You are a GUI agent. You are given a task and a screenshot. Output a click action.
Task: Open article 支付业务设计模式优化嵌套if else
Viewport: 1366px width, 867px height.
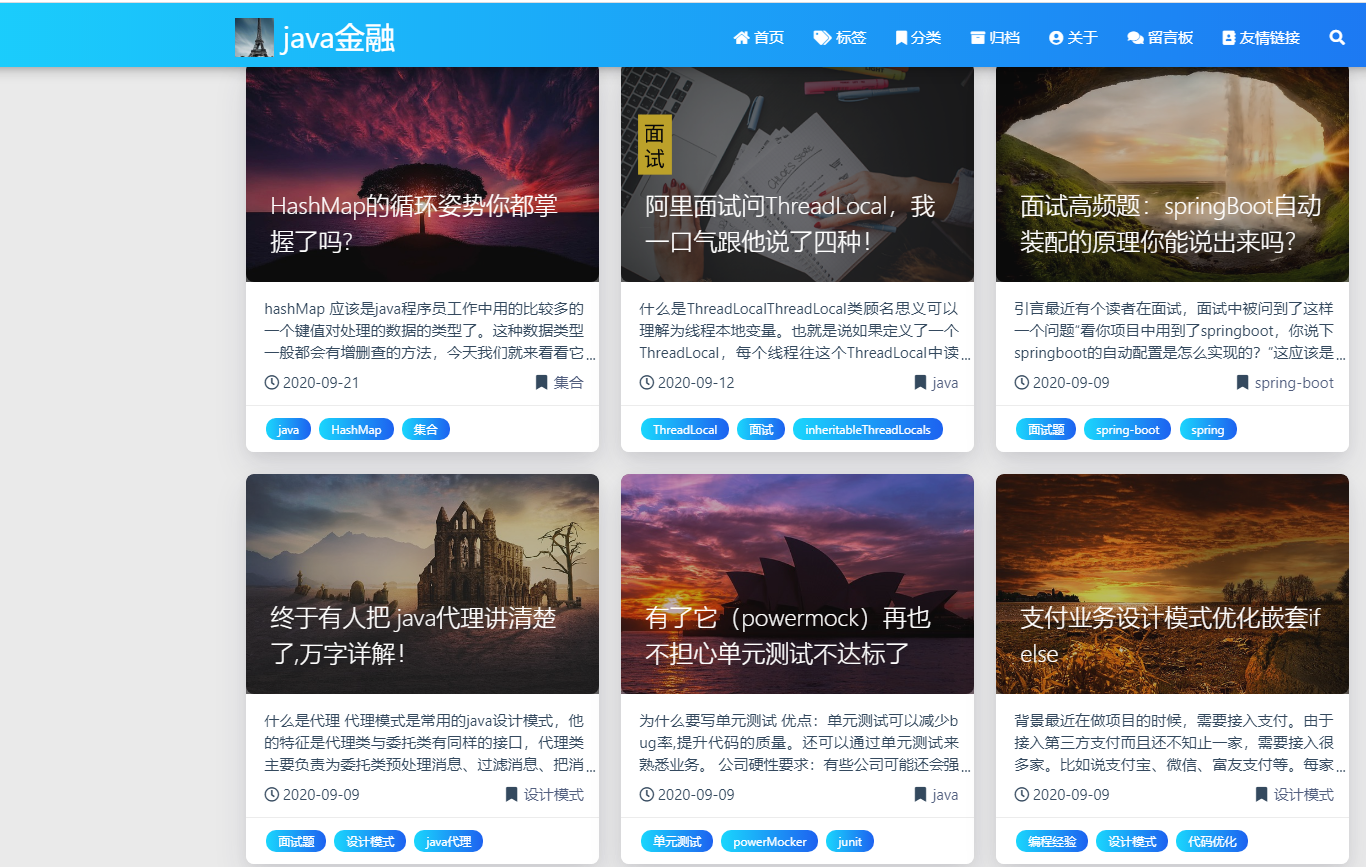(x=1170, y=636)
